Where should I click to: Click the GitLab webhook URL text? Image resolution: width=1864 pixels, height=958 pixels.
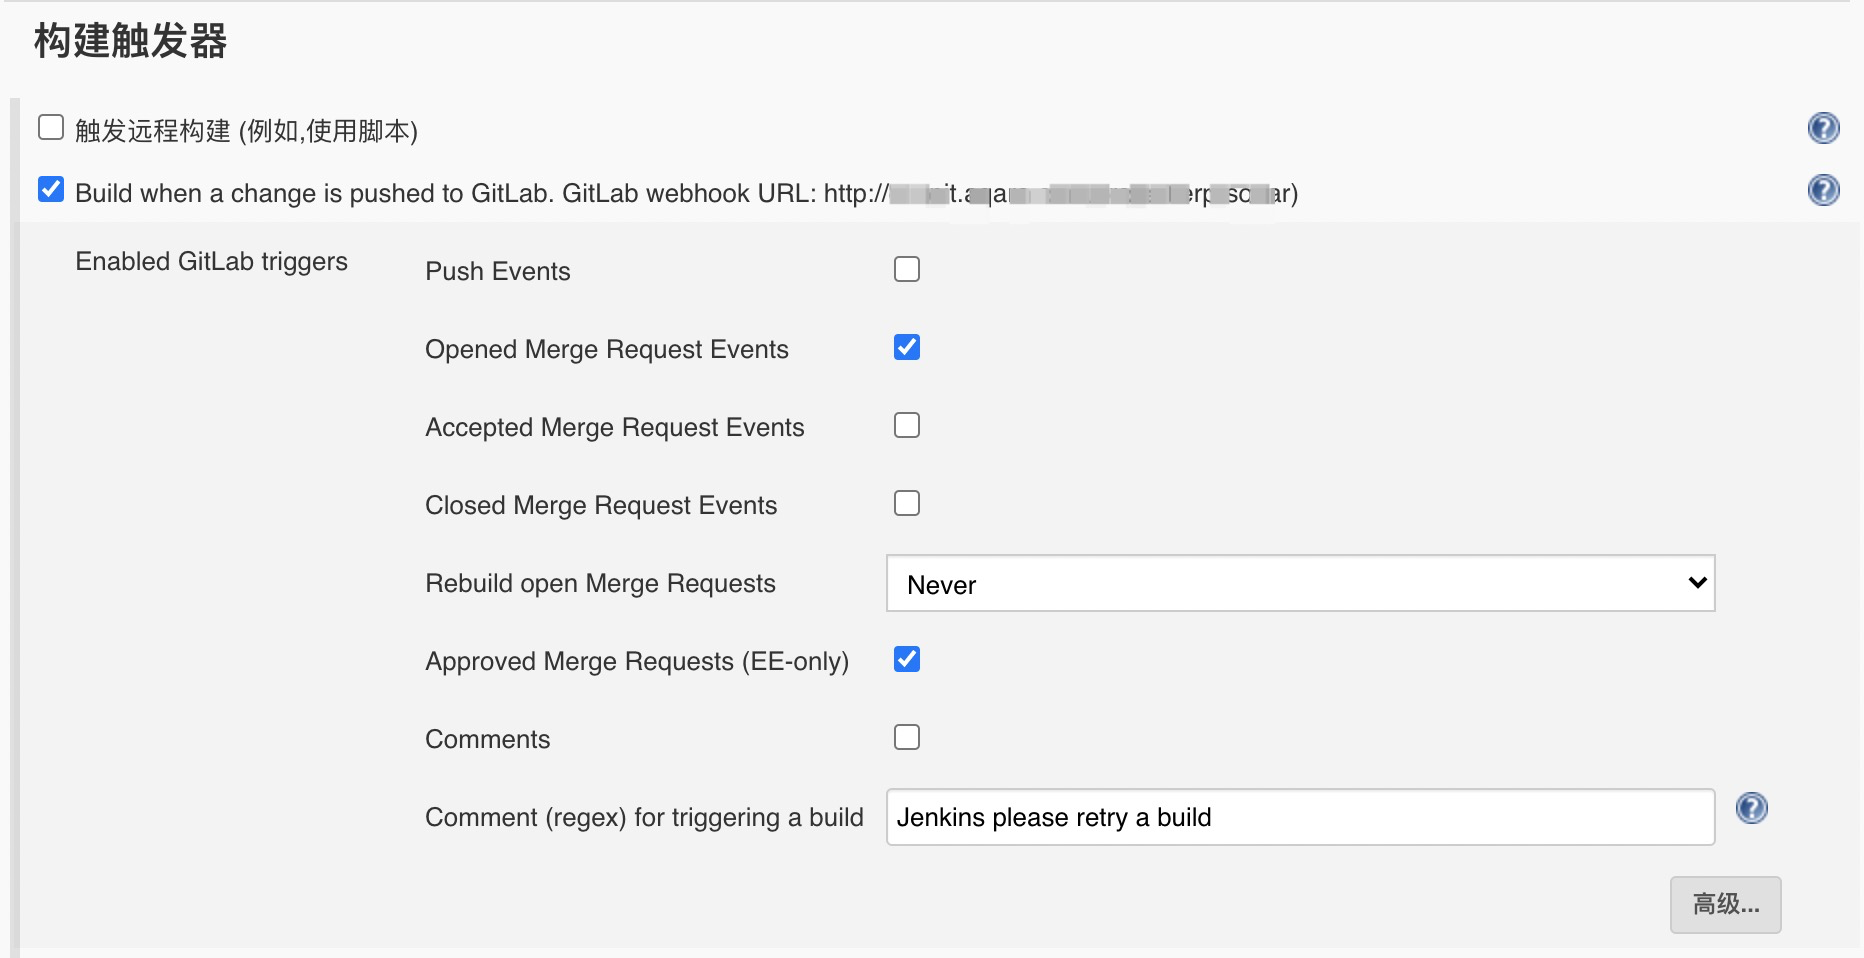[x=1060, y=193]
